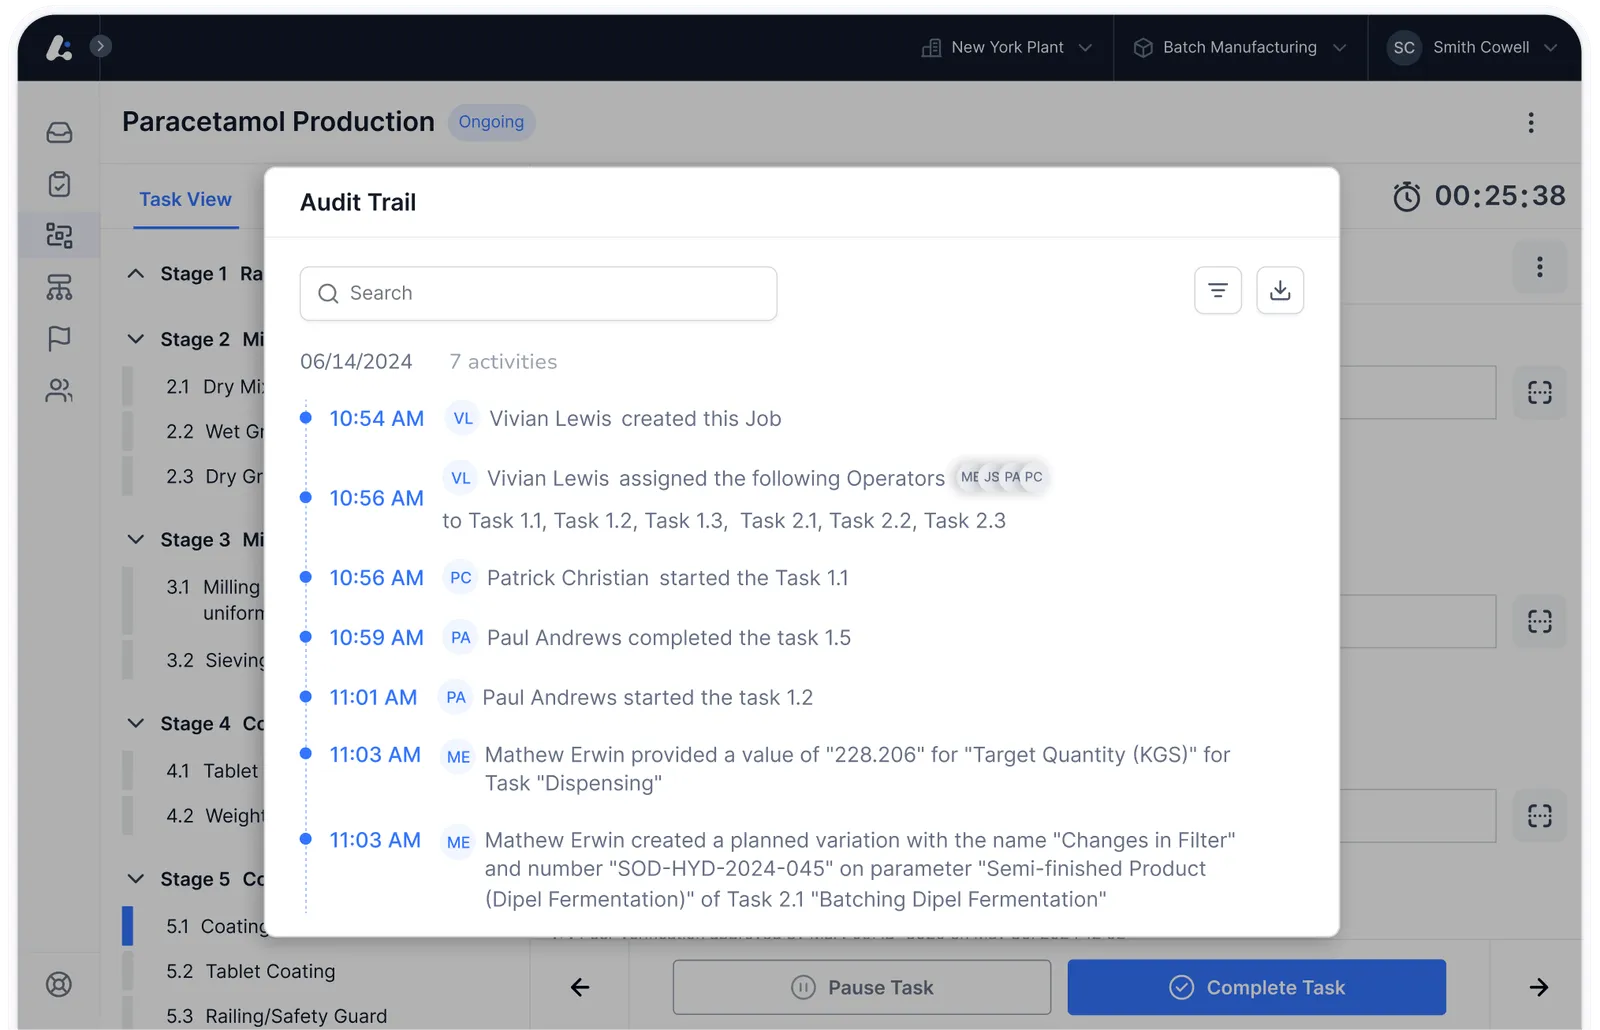Viewport: 1600px width, 1030px height.
Task: Click the Pause Task button
Action: [861, 987]
